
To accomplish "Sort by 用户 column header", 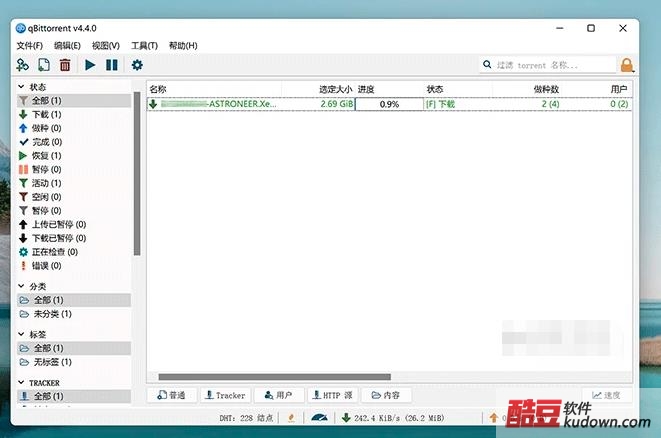I will [597, 89].
